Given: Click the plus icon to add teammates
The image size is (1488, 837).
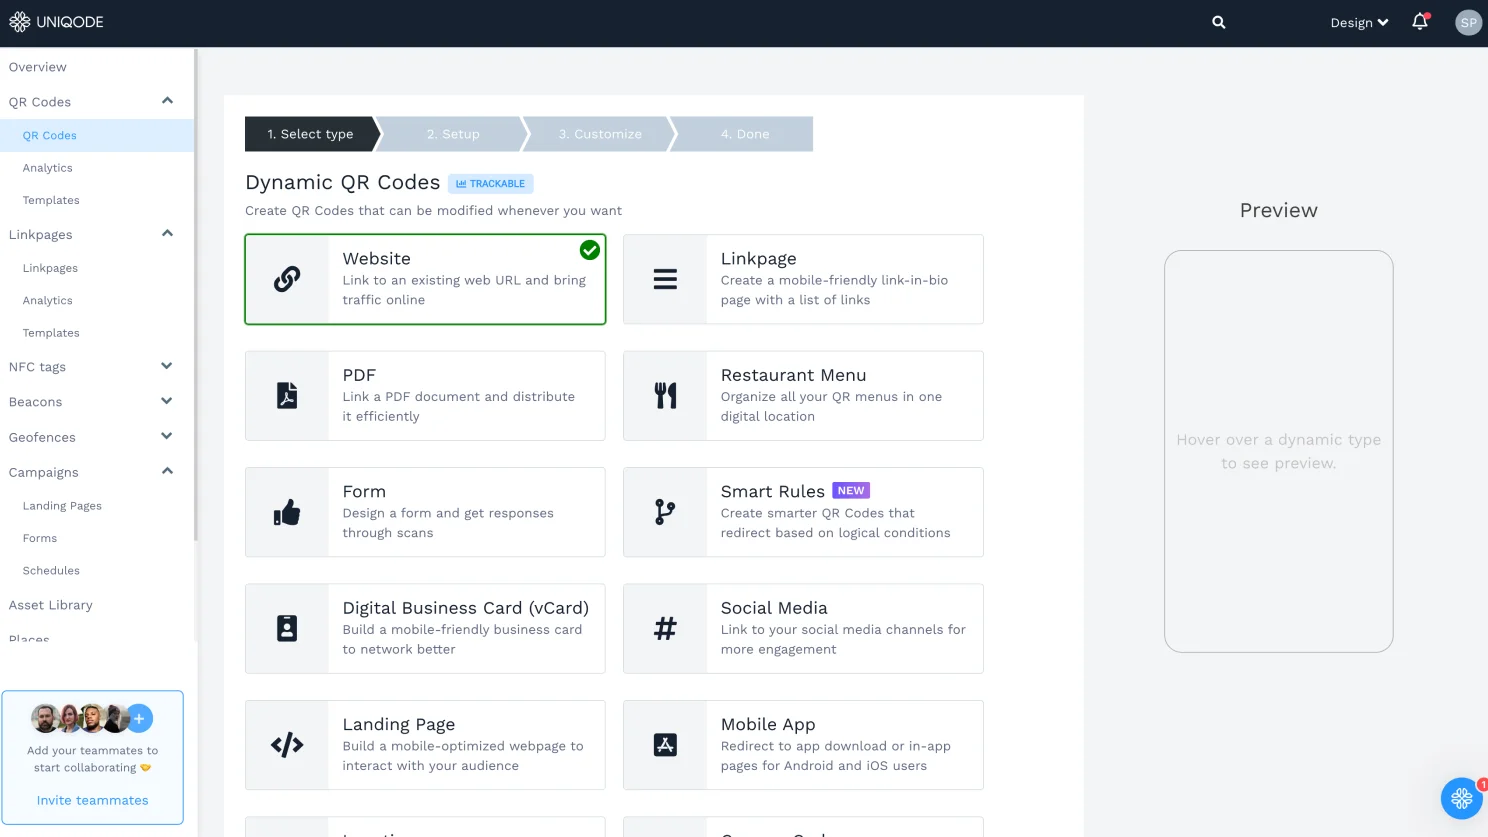Looking at the screenshot, I should click(139, 718).
